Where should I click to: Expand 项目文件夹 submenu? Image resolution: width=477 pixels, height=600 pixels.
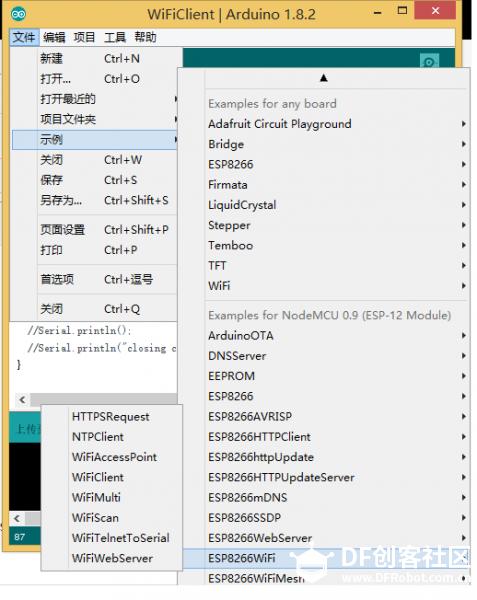tap(95, 119)
